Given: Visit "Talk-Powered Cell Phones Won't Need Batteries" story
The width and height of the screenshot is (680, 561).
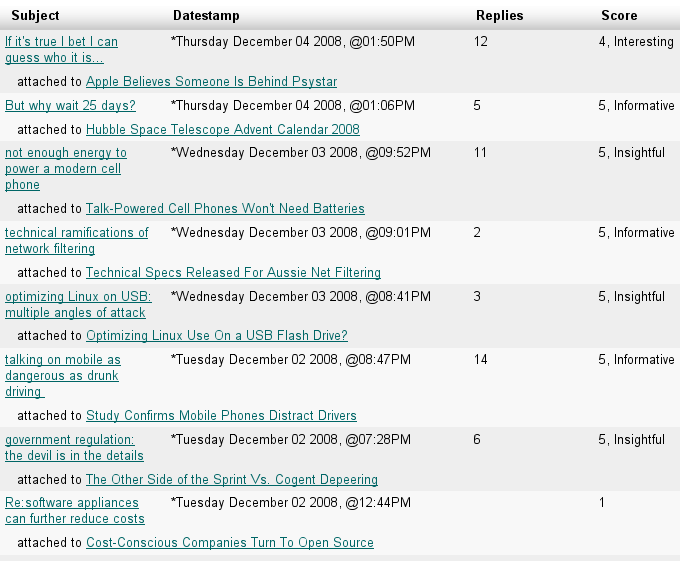Looking at the screenshot, I should click(x=225, y=209).
